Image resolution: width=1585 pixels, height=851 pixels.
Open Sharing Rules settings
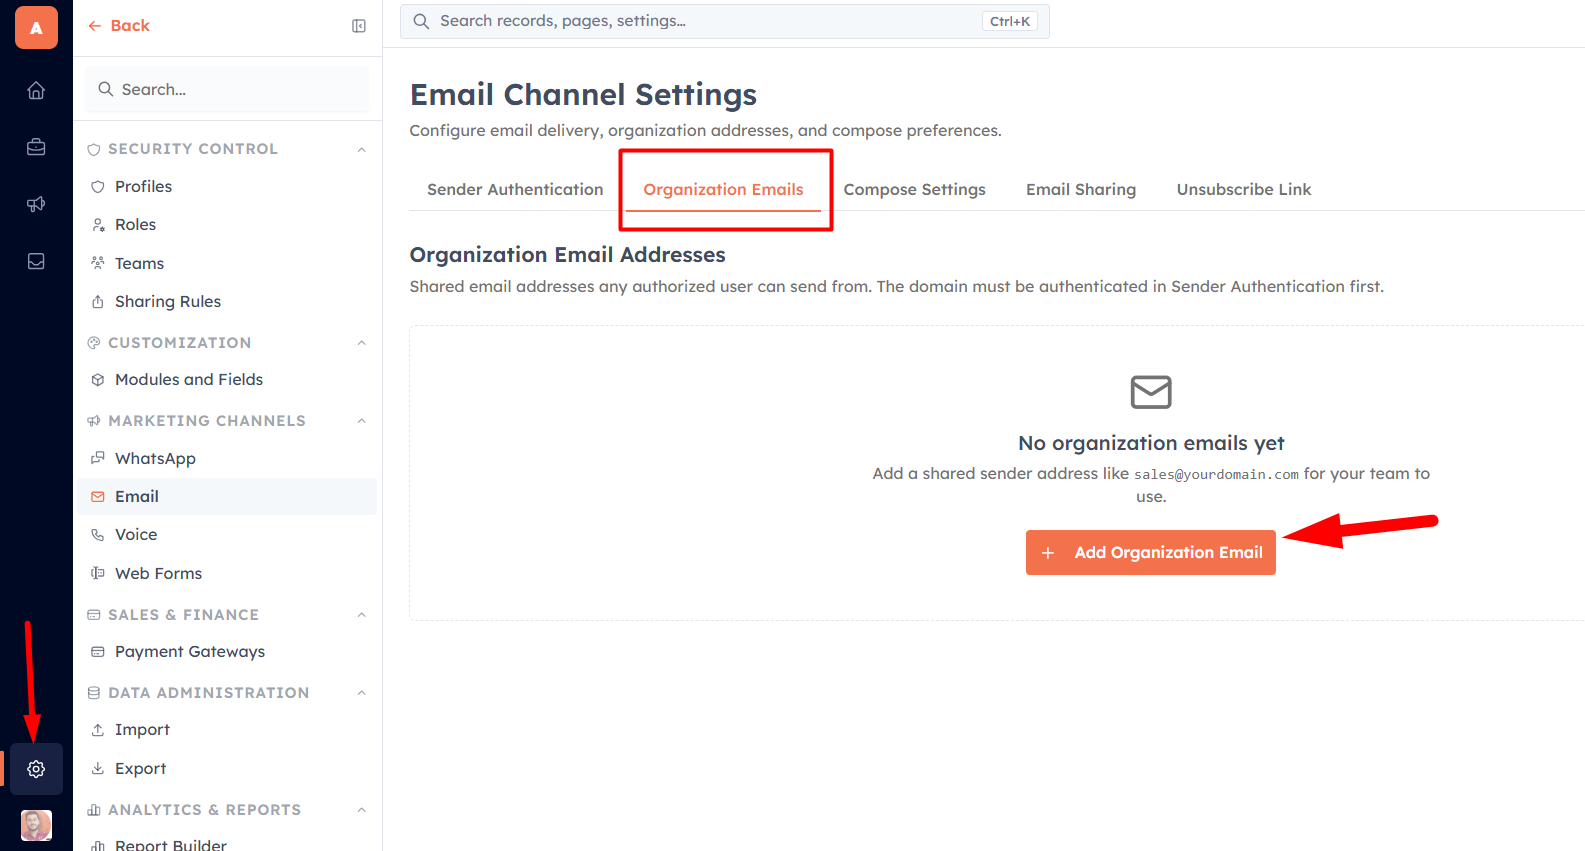point(227,302)
